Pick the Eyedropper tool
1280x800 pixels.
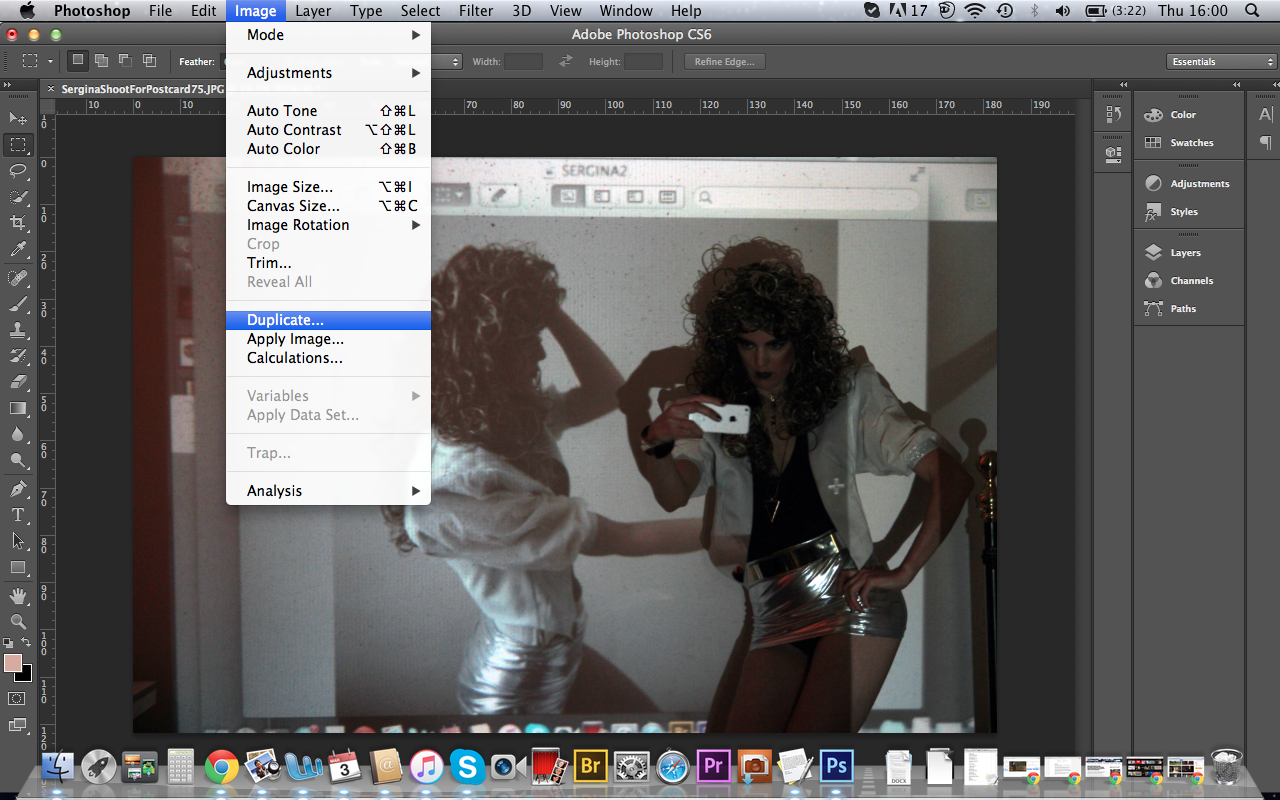tap(18, 250)
